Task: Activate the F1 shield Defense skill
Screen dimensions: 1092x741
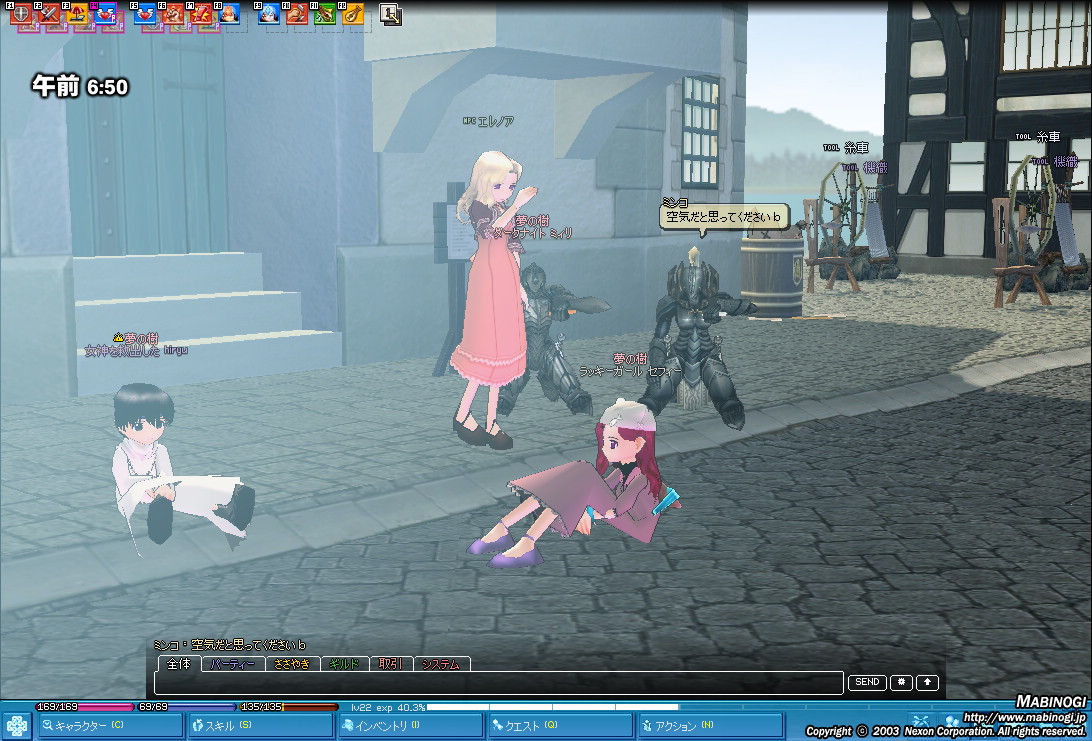Action: point(21,13)
